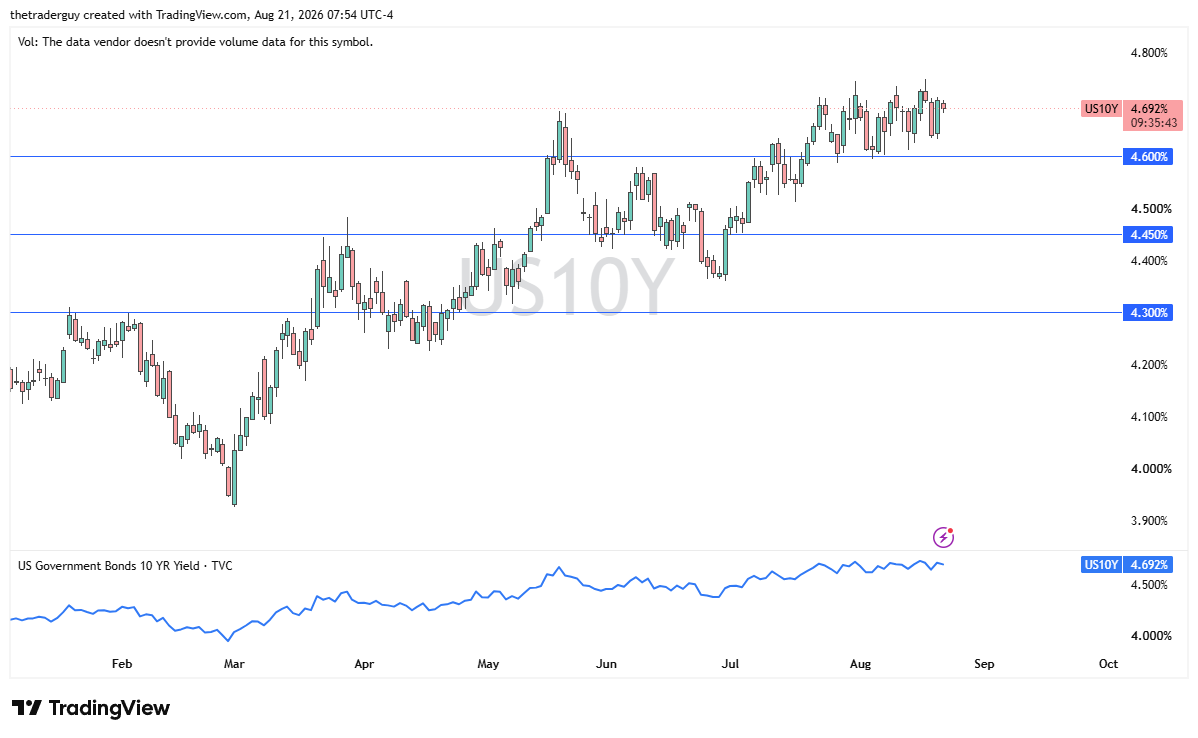Click the 4.000% label in lower pane scale
The width and height of the screenshot is (1198, 738).
point(1151,636)
